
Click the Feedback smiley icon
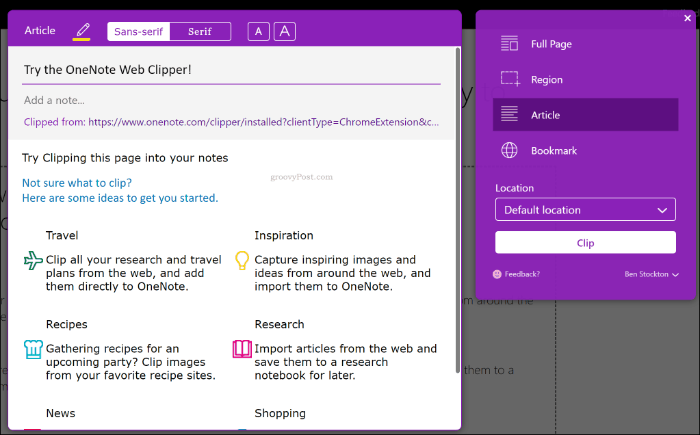point(497,274)
